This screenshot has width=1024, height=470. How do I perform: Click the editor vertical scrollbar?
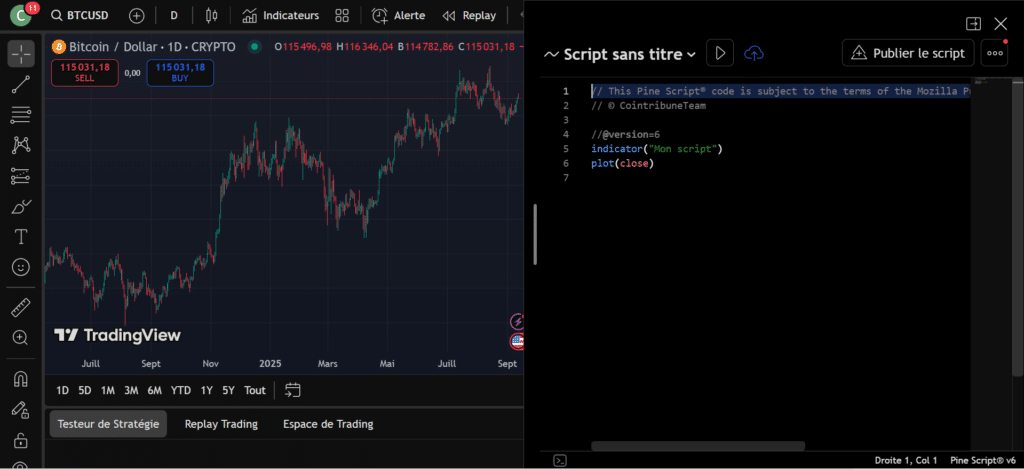coord(1017,227)
